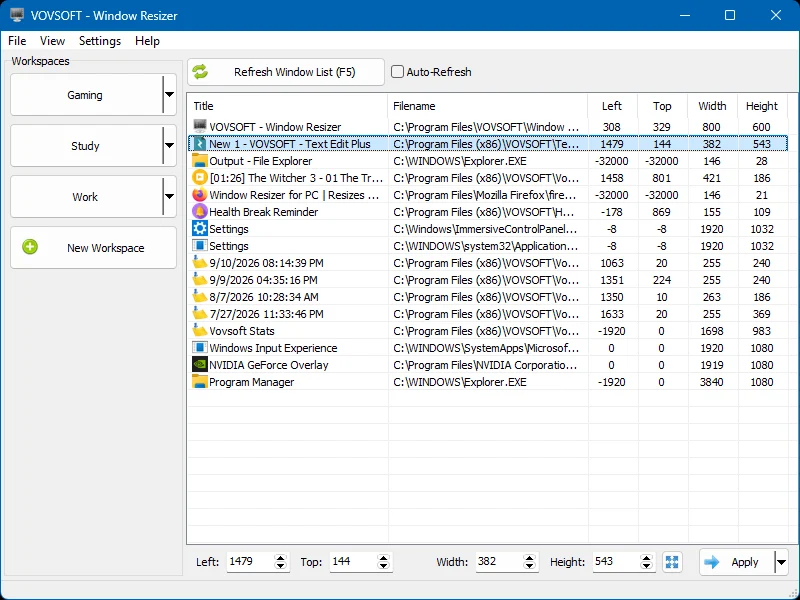Click the Health Break Reminder bell icon

pos(199,212)
